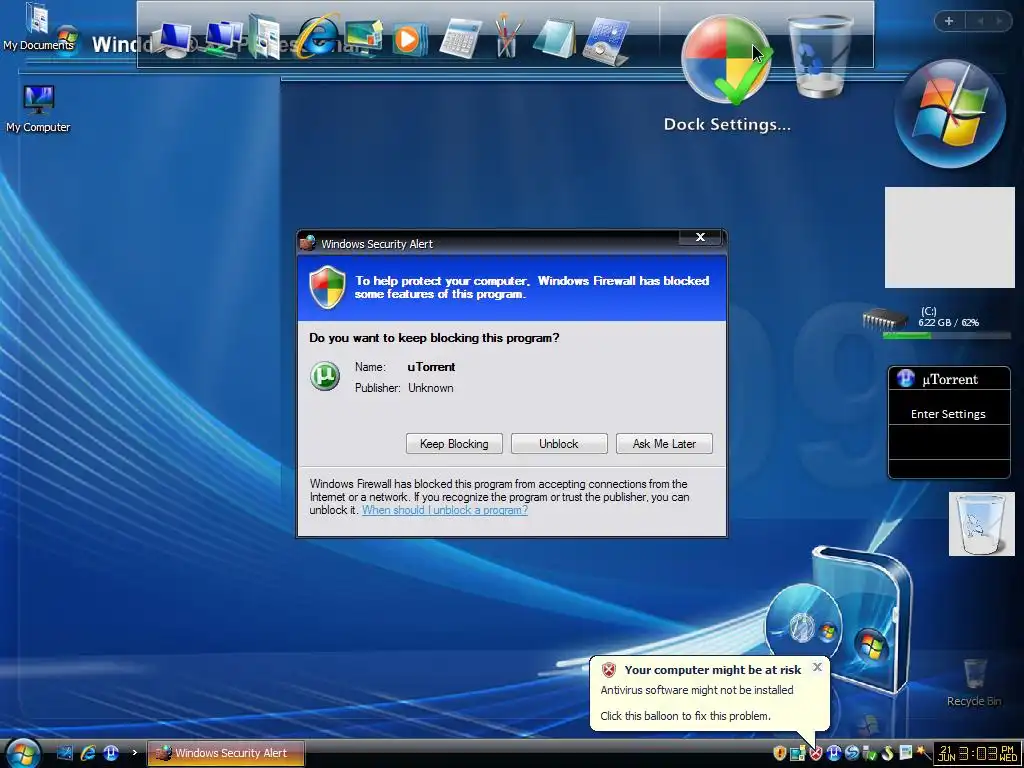Screen dimensions: 1024x768
Task: Click the yellow security shield tray icon
Action: (779, 753)
